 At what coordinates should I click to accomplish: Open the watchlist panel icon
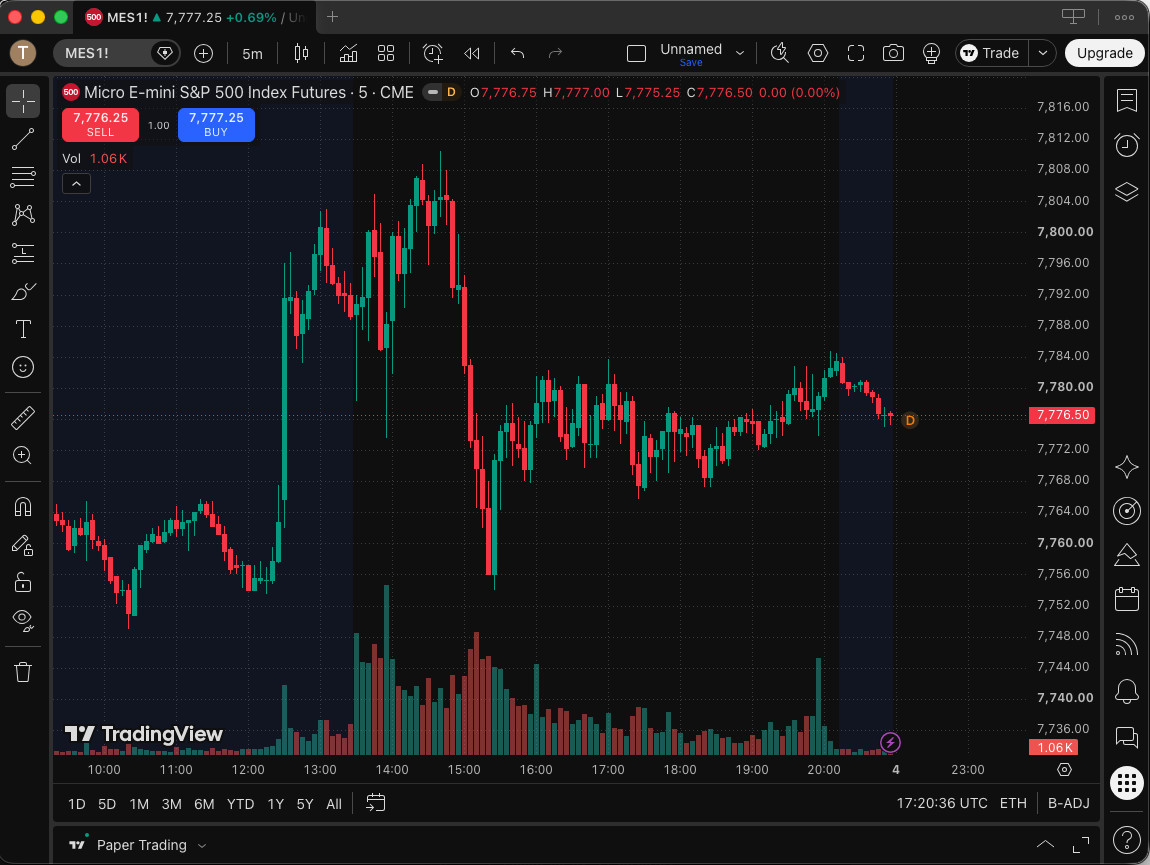click(1127, 100)
